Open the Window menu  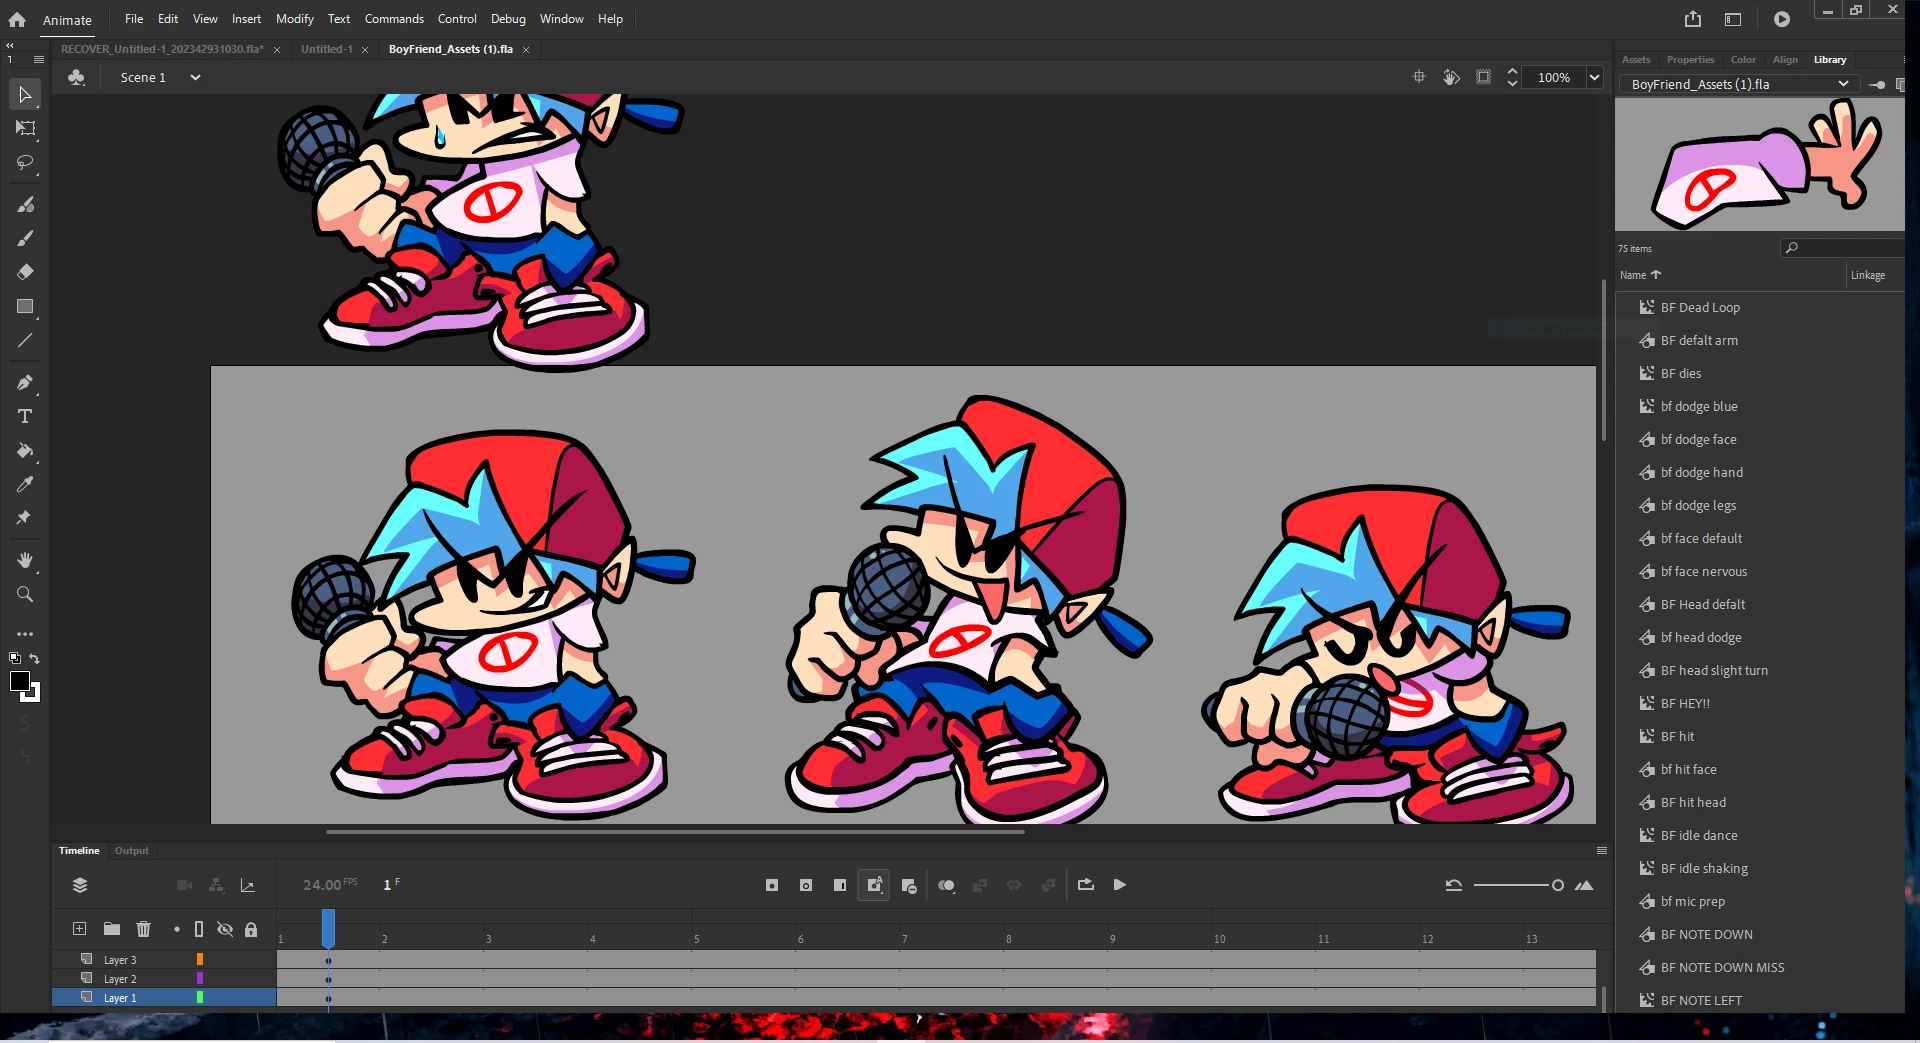[561, 19]
